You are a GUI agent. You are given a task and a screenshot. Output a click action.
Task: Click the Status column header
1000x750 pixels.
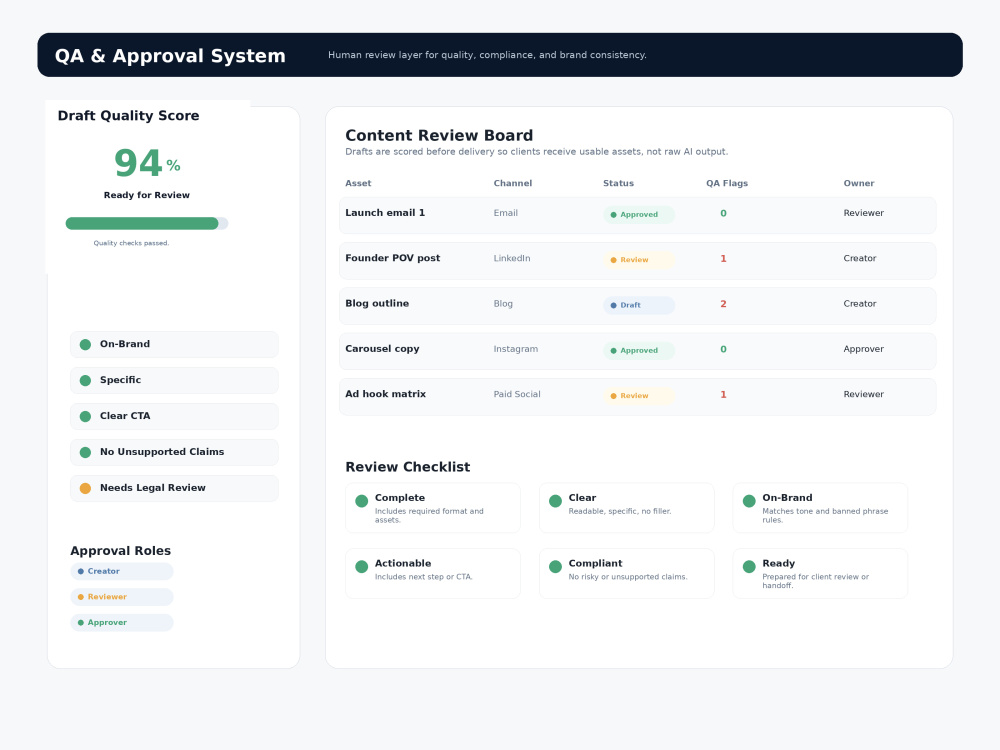coord(619,183)
